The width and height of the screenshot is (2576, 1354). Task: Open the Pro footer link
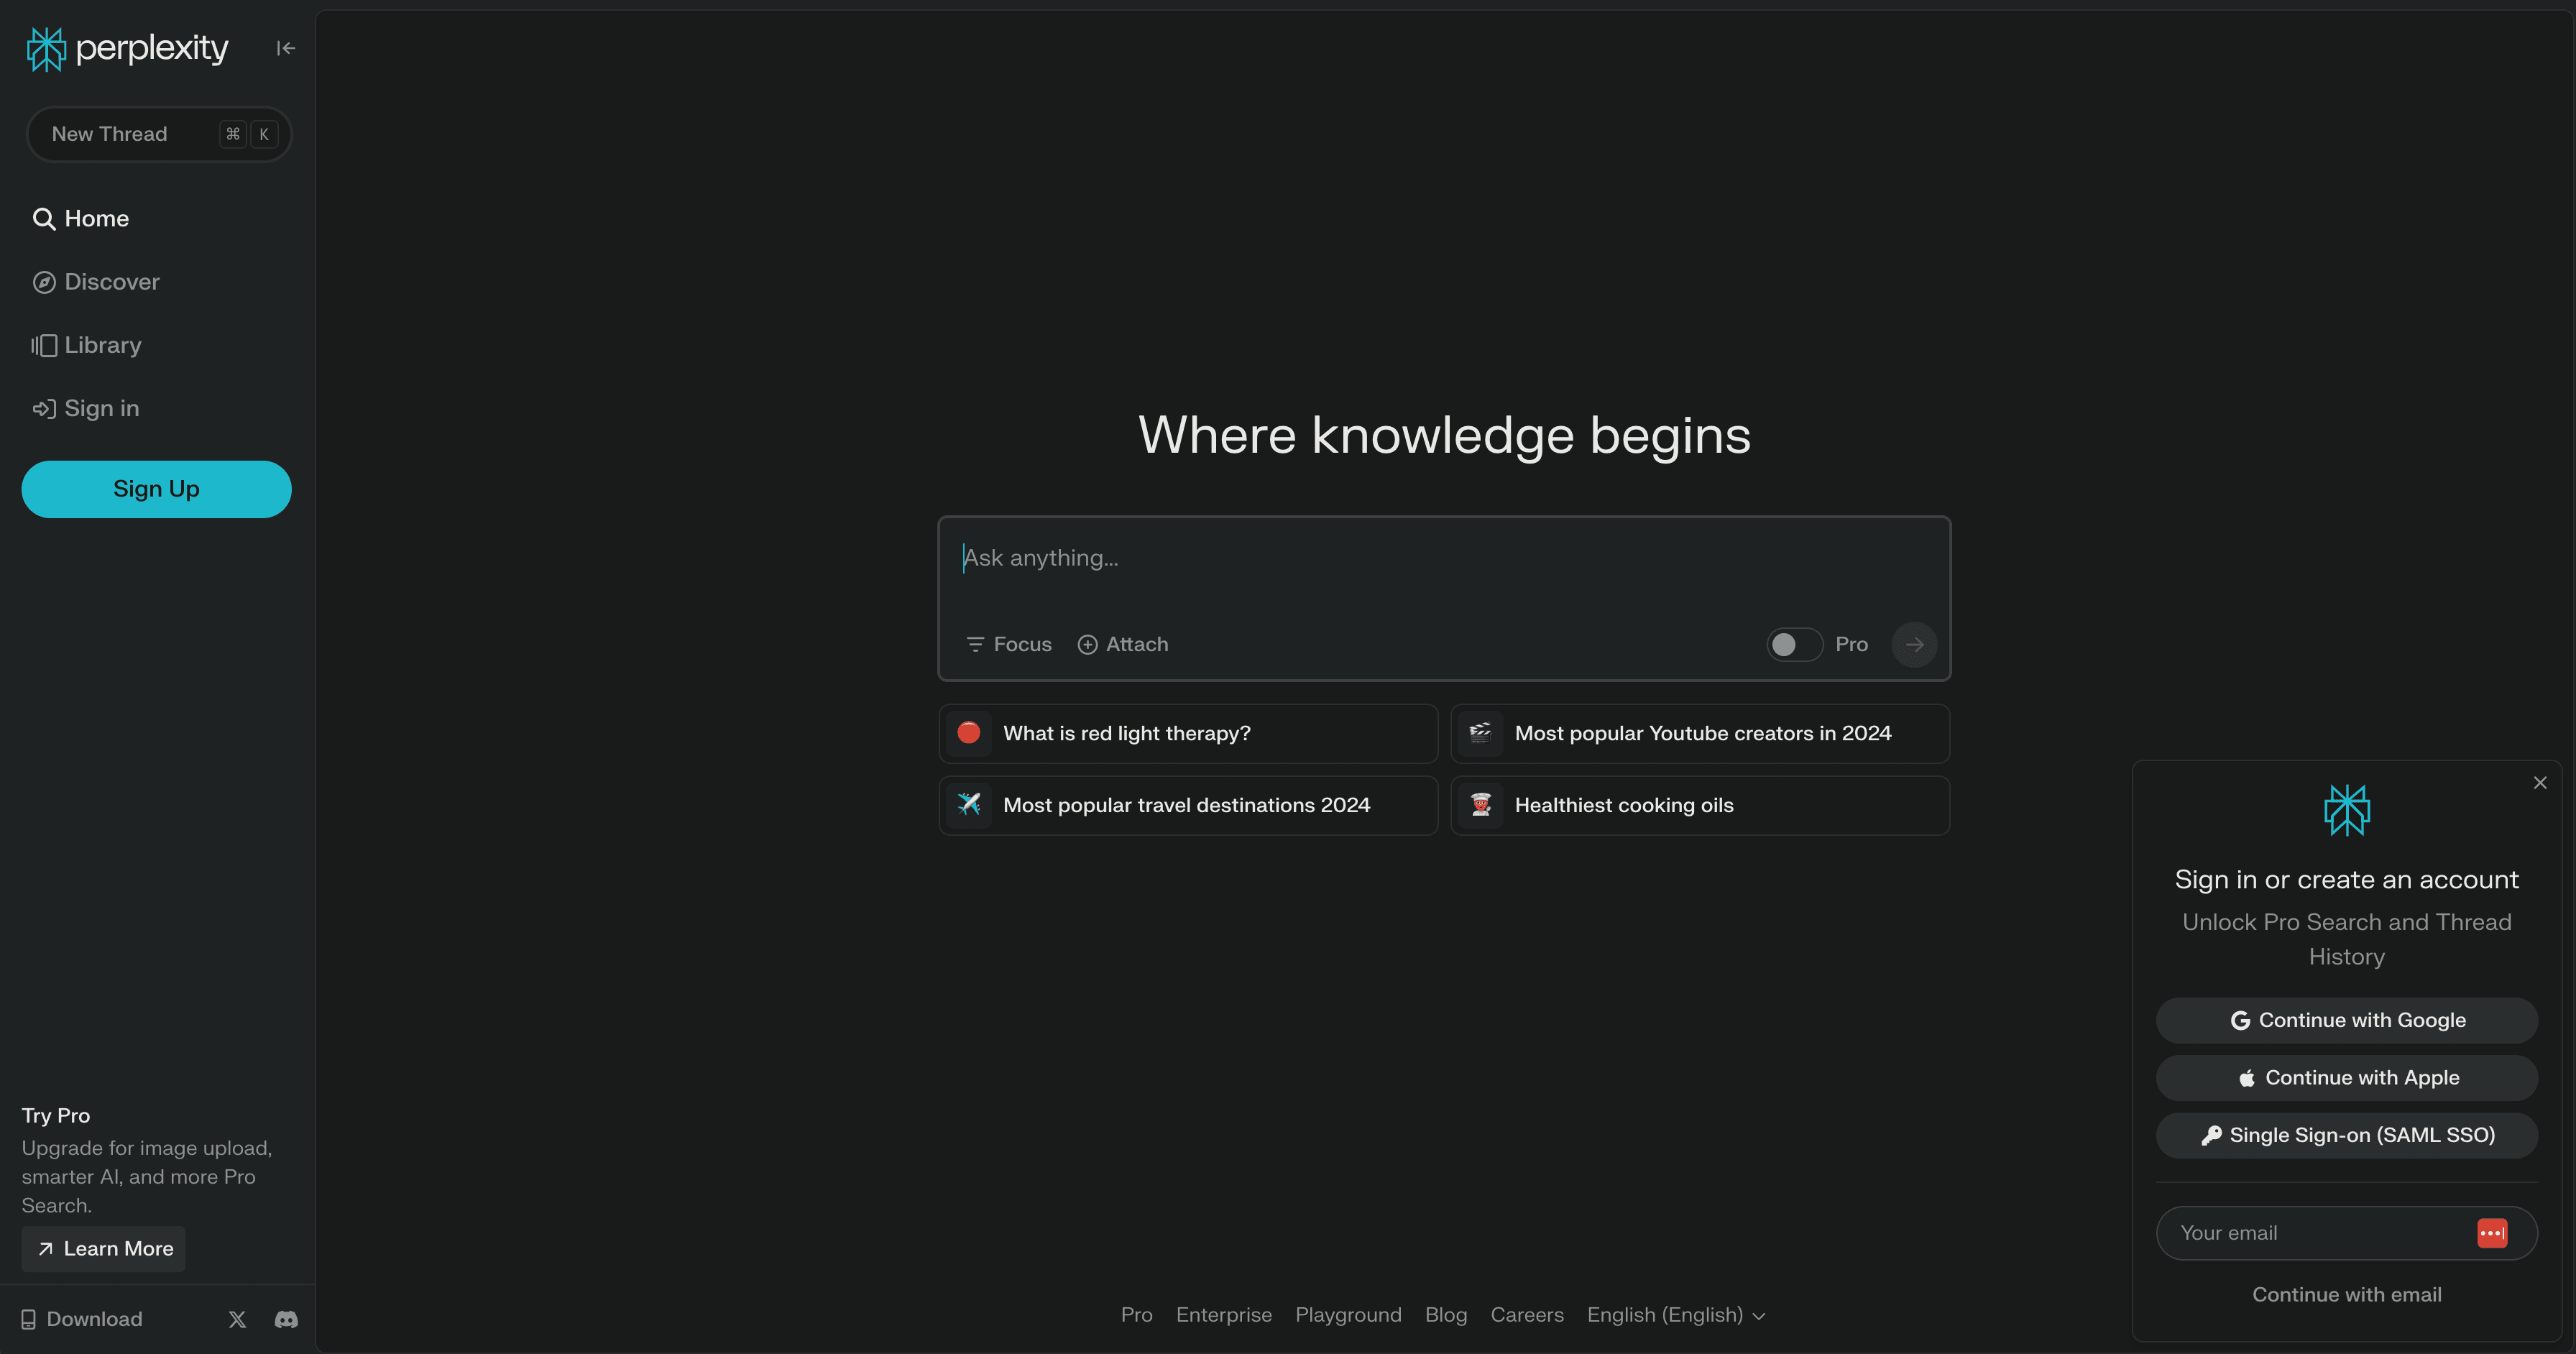click(x=1136, y=1315)
